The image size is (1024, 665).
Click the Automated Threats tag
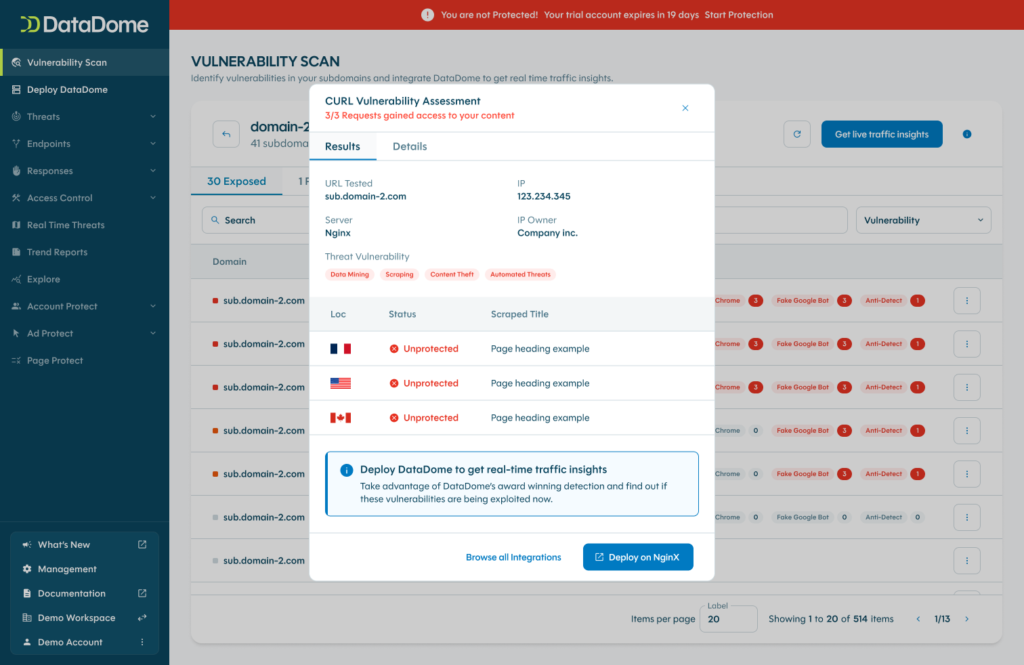tap(520, 274)
